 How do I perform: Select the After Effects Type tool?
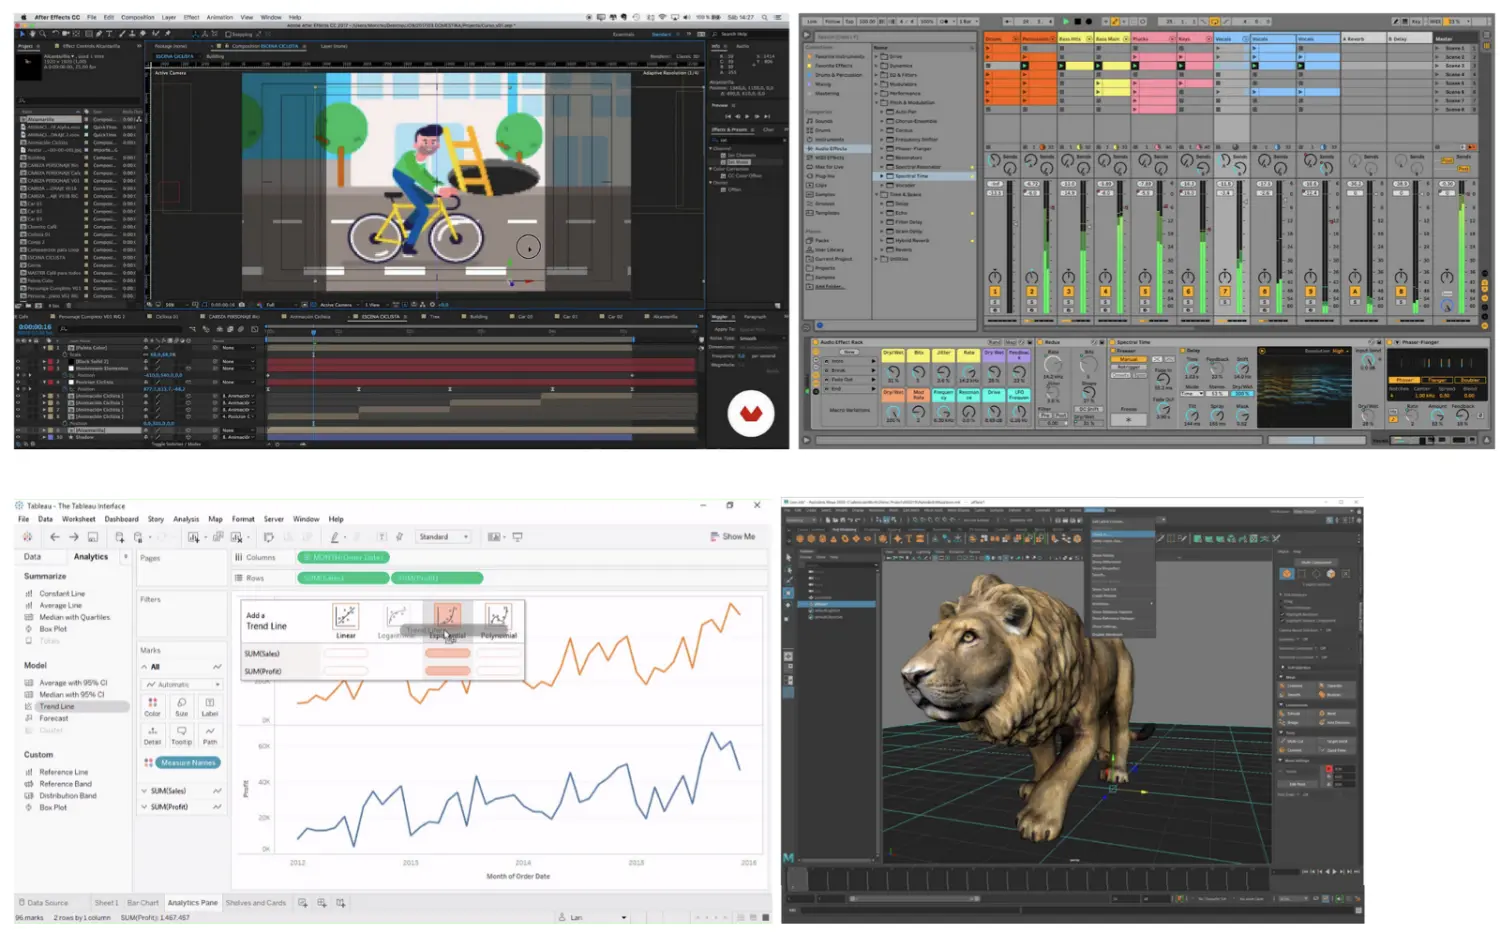[110, 34]
